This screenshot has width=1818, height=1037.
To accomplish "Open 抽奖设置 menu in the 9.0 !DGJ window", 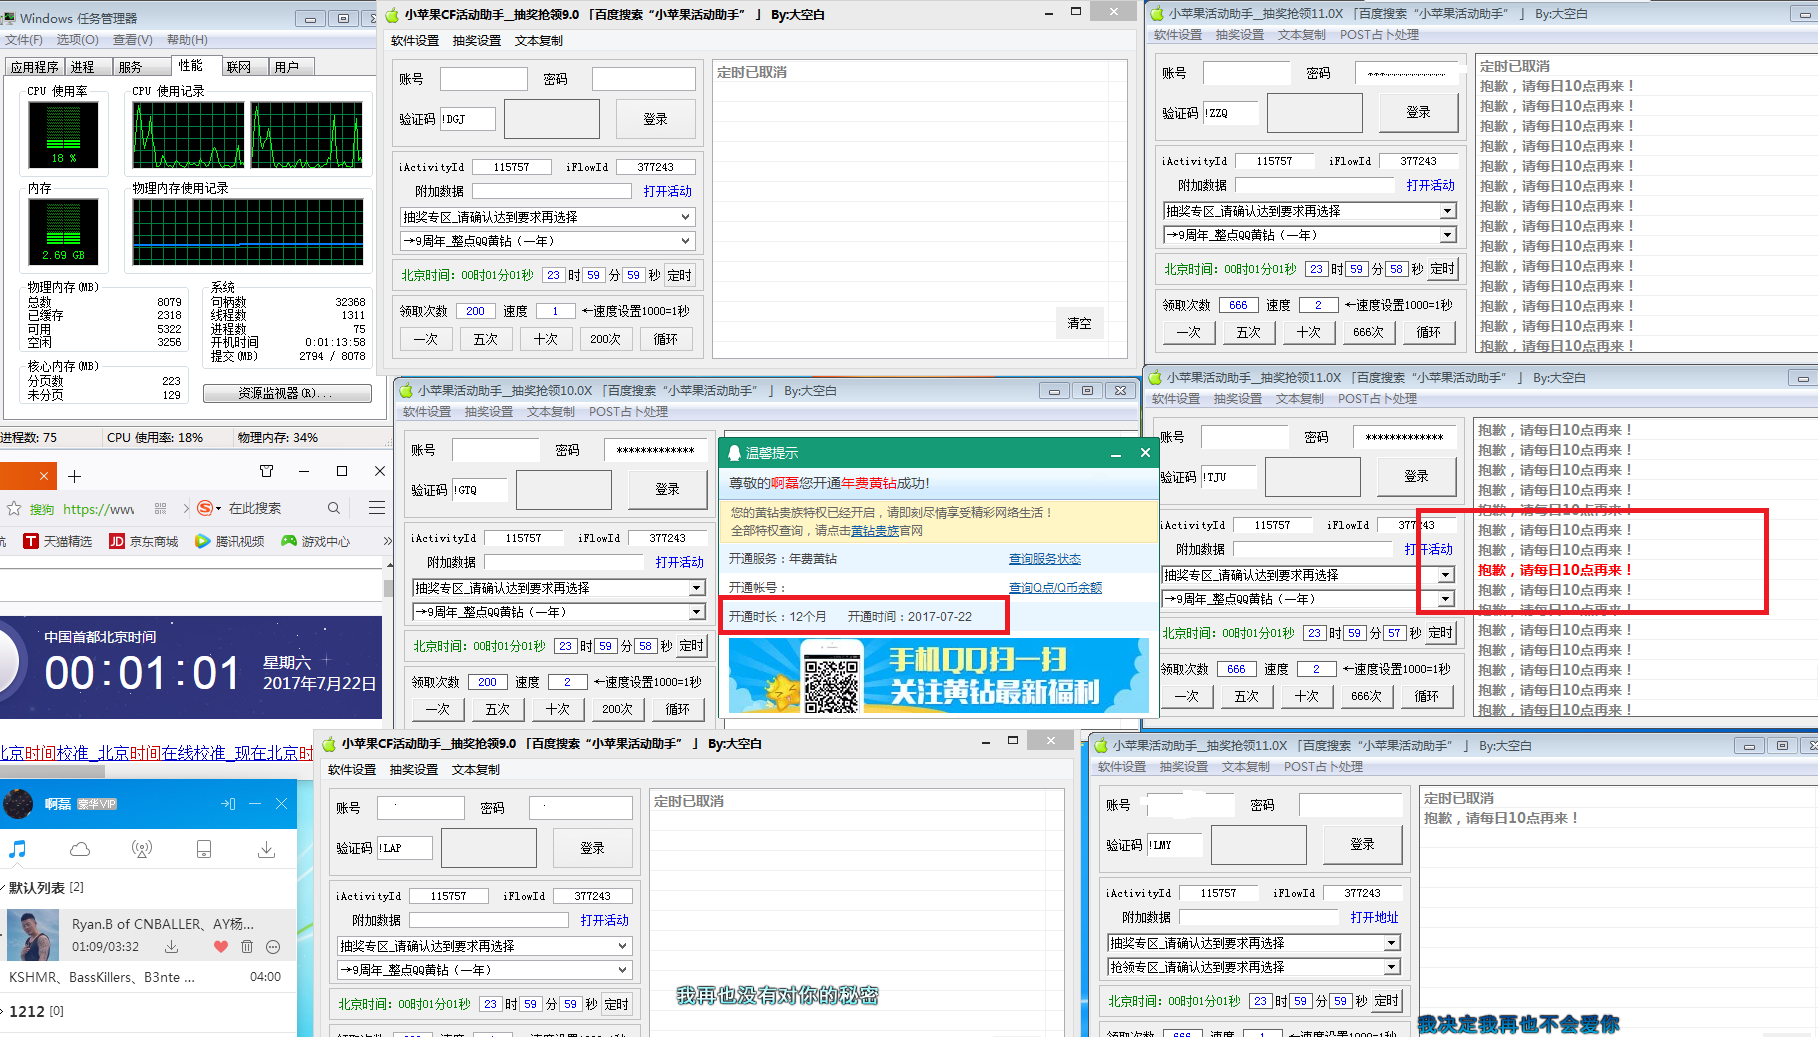I will tap(477, 41).
